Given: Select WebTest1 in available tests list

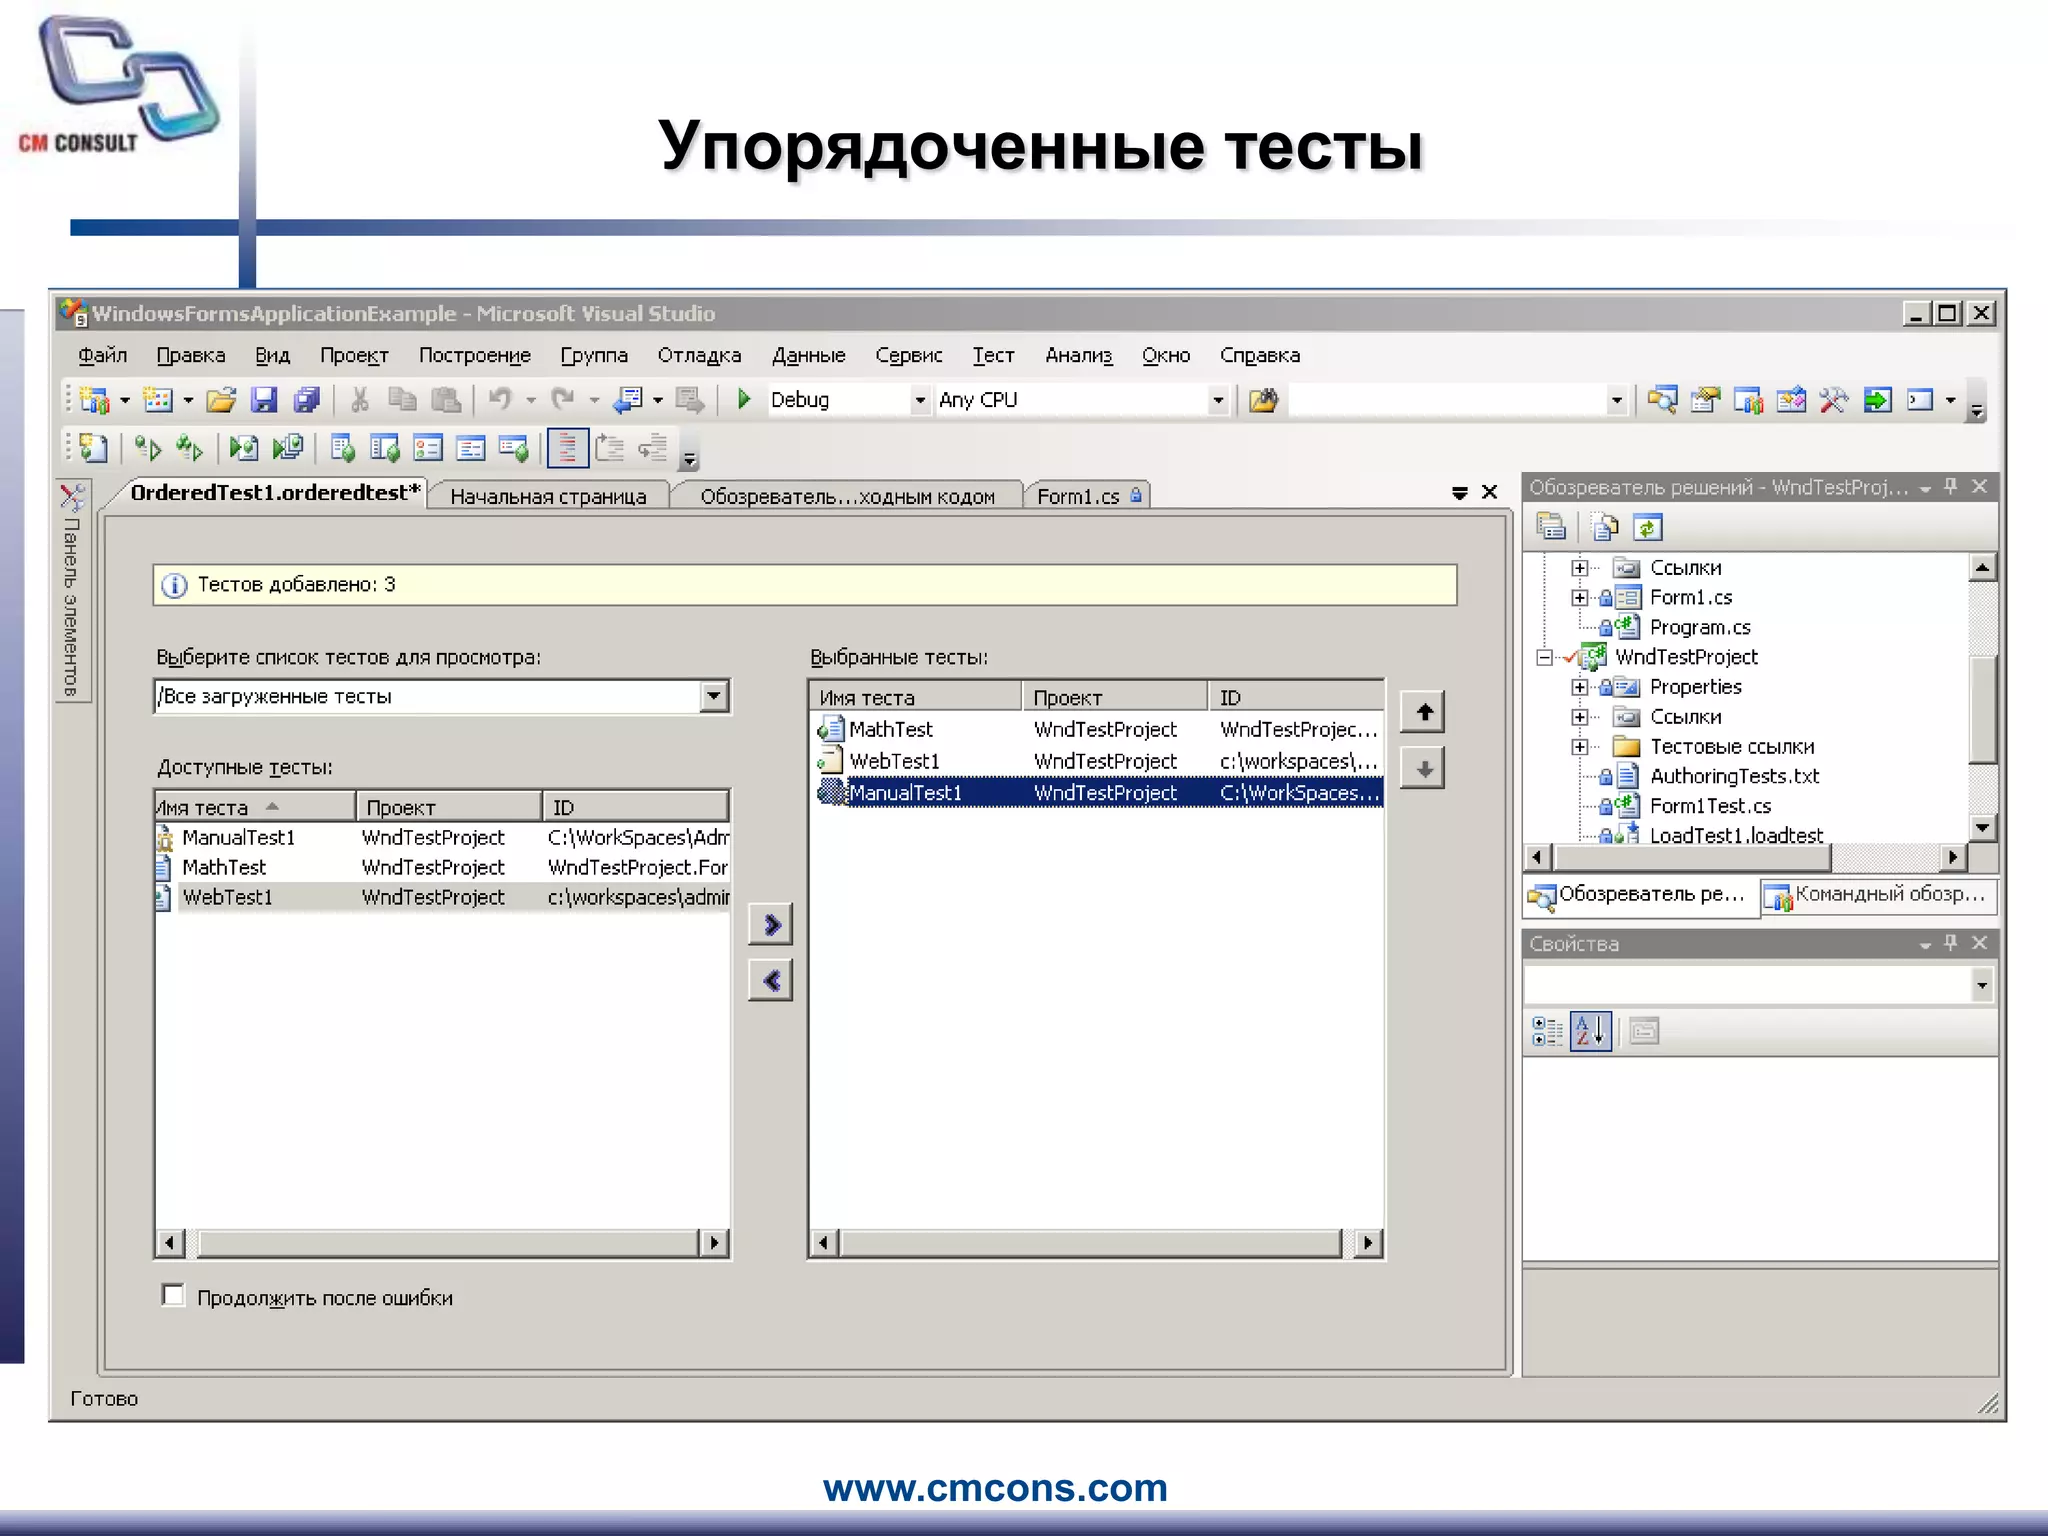Looking at the screenshot, I should pyautogui.click(x=442, y=897).
